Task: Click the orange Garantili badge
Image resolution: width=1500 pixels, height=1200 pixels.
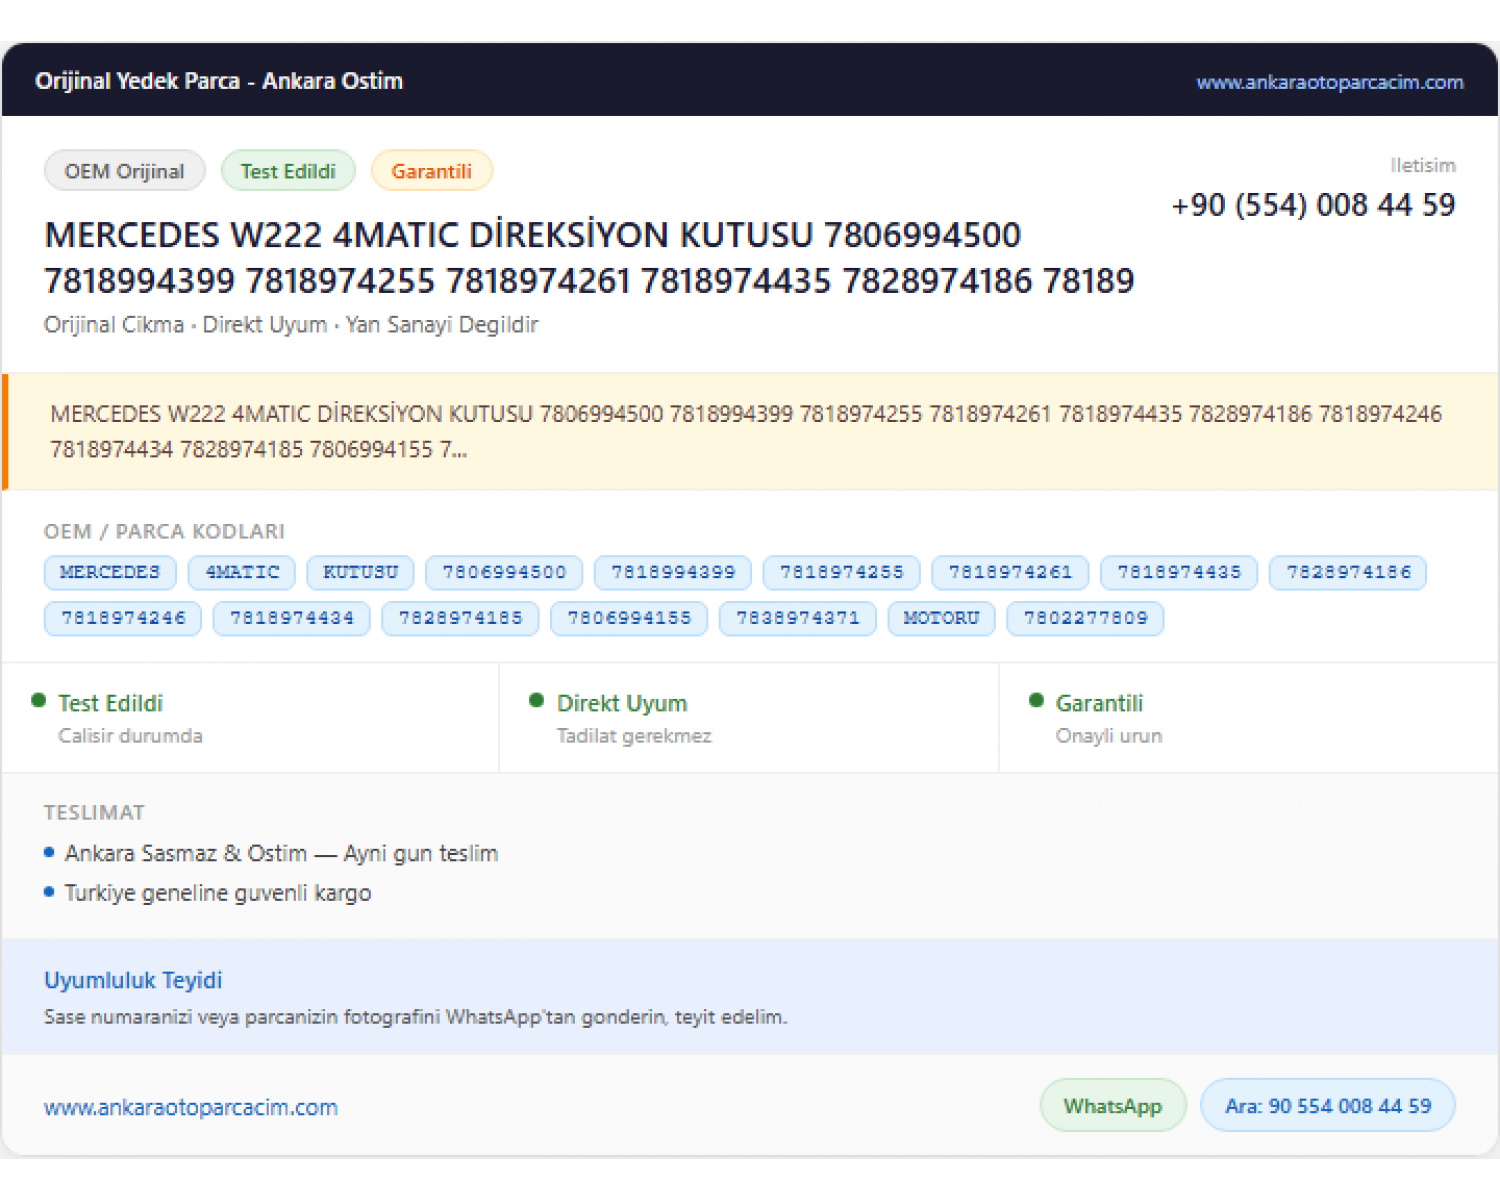Action: point(431,171)
